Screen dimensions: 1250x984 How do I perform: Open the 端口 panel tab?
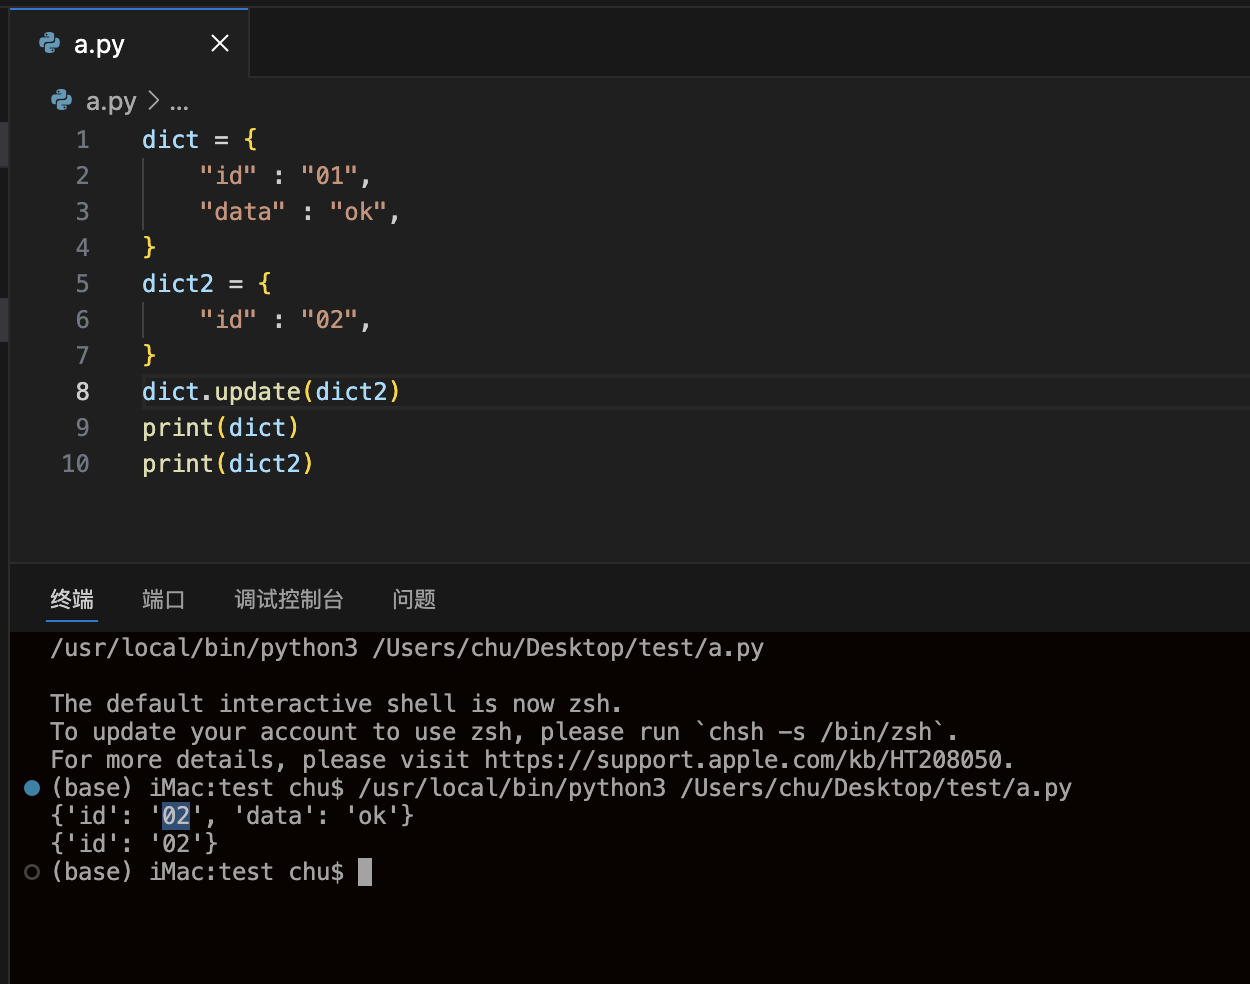pos(163,599)
